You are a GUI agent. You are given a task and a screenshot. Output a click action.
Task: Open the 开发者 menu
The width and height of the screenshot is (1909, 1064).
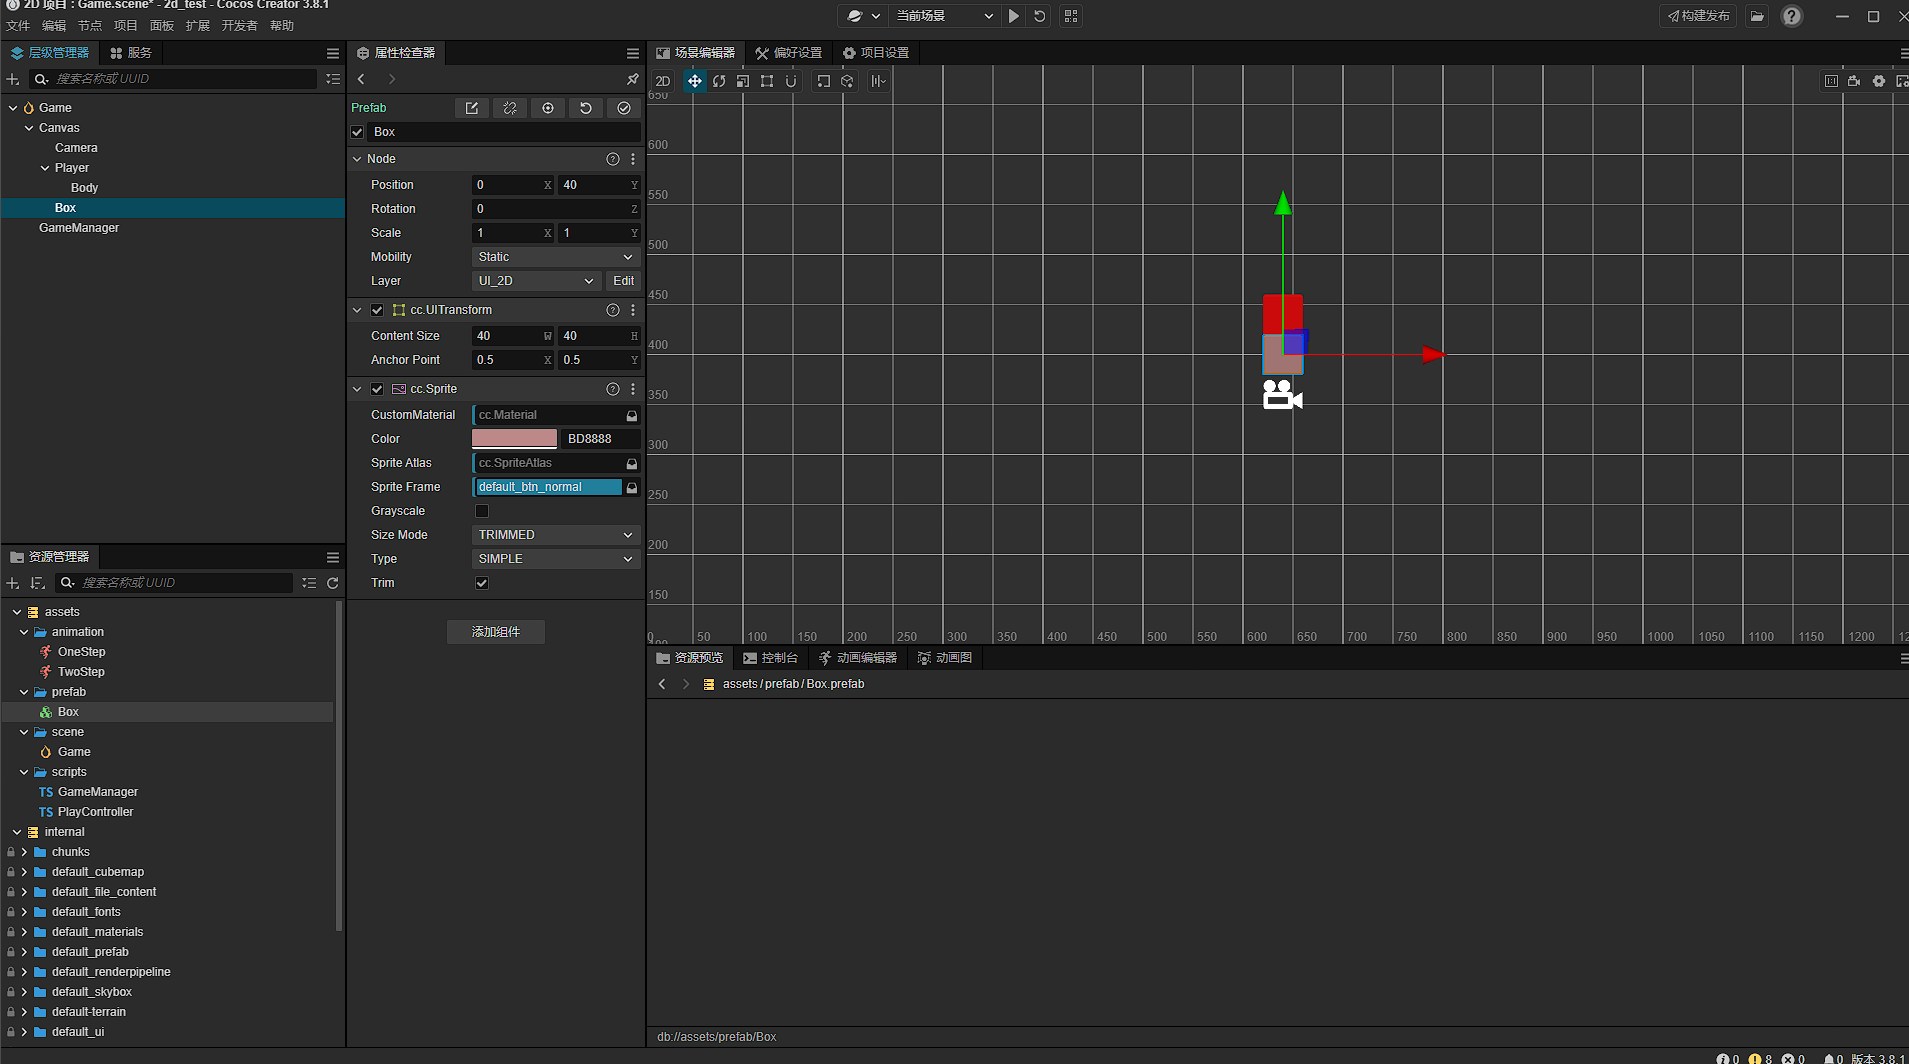pyautogui.click(x=240, y=26)
